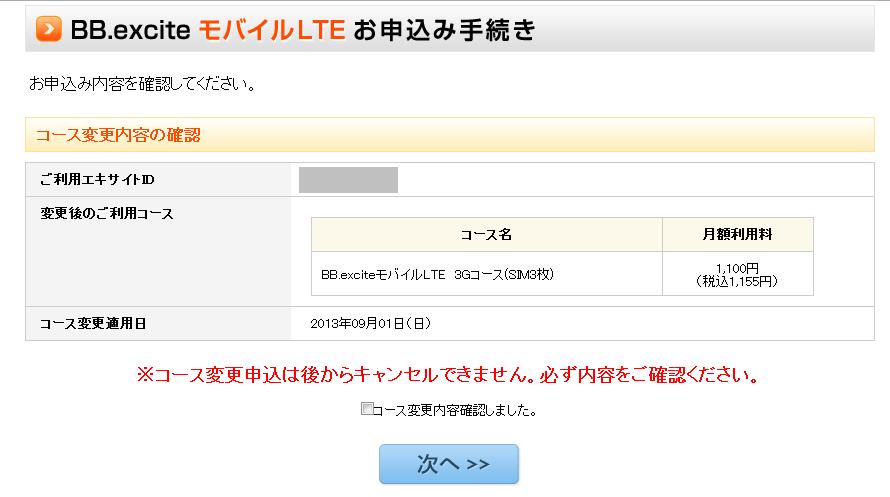The width and height of the screenshot is (890, 497).
Task: Click the 次へ >> button
Action: pyautogui.click(x=449, y=464)
